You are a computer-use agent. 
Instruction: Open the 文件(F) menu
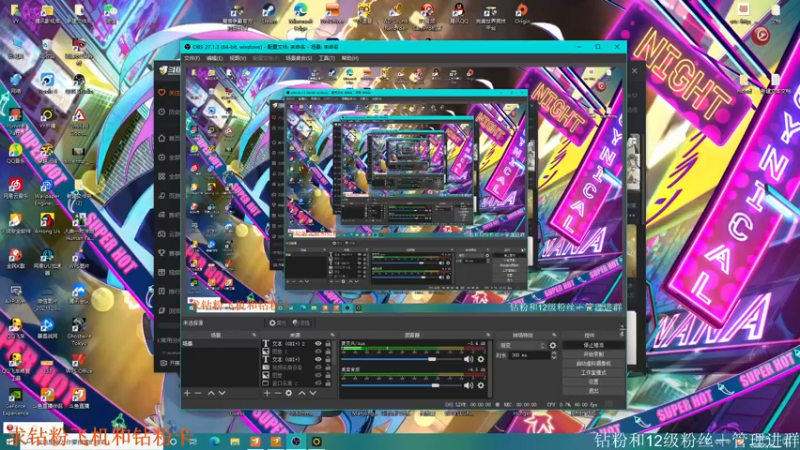coord(192,58)
